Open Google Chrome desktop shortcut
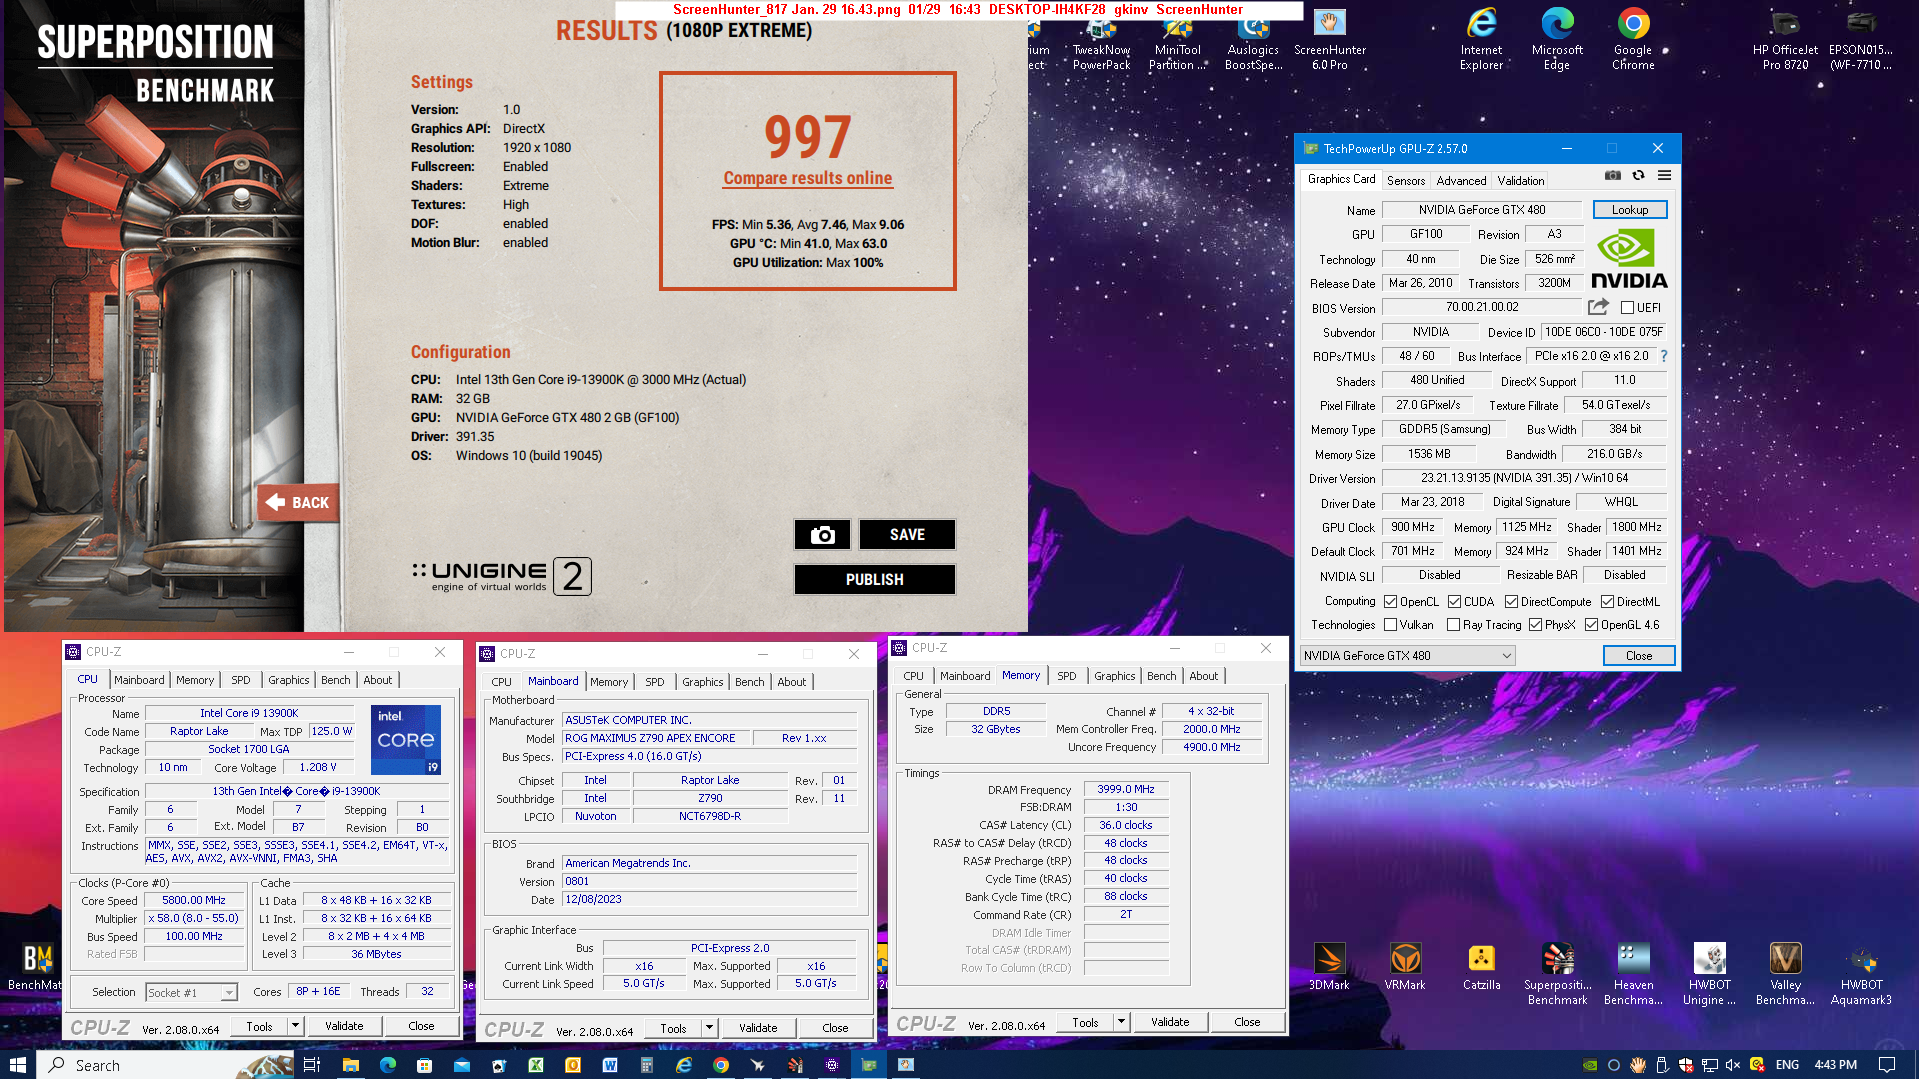The image size is (1919, 1079). 1633,40
